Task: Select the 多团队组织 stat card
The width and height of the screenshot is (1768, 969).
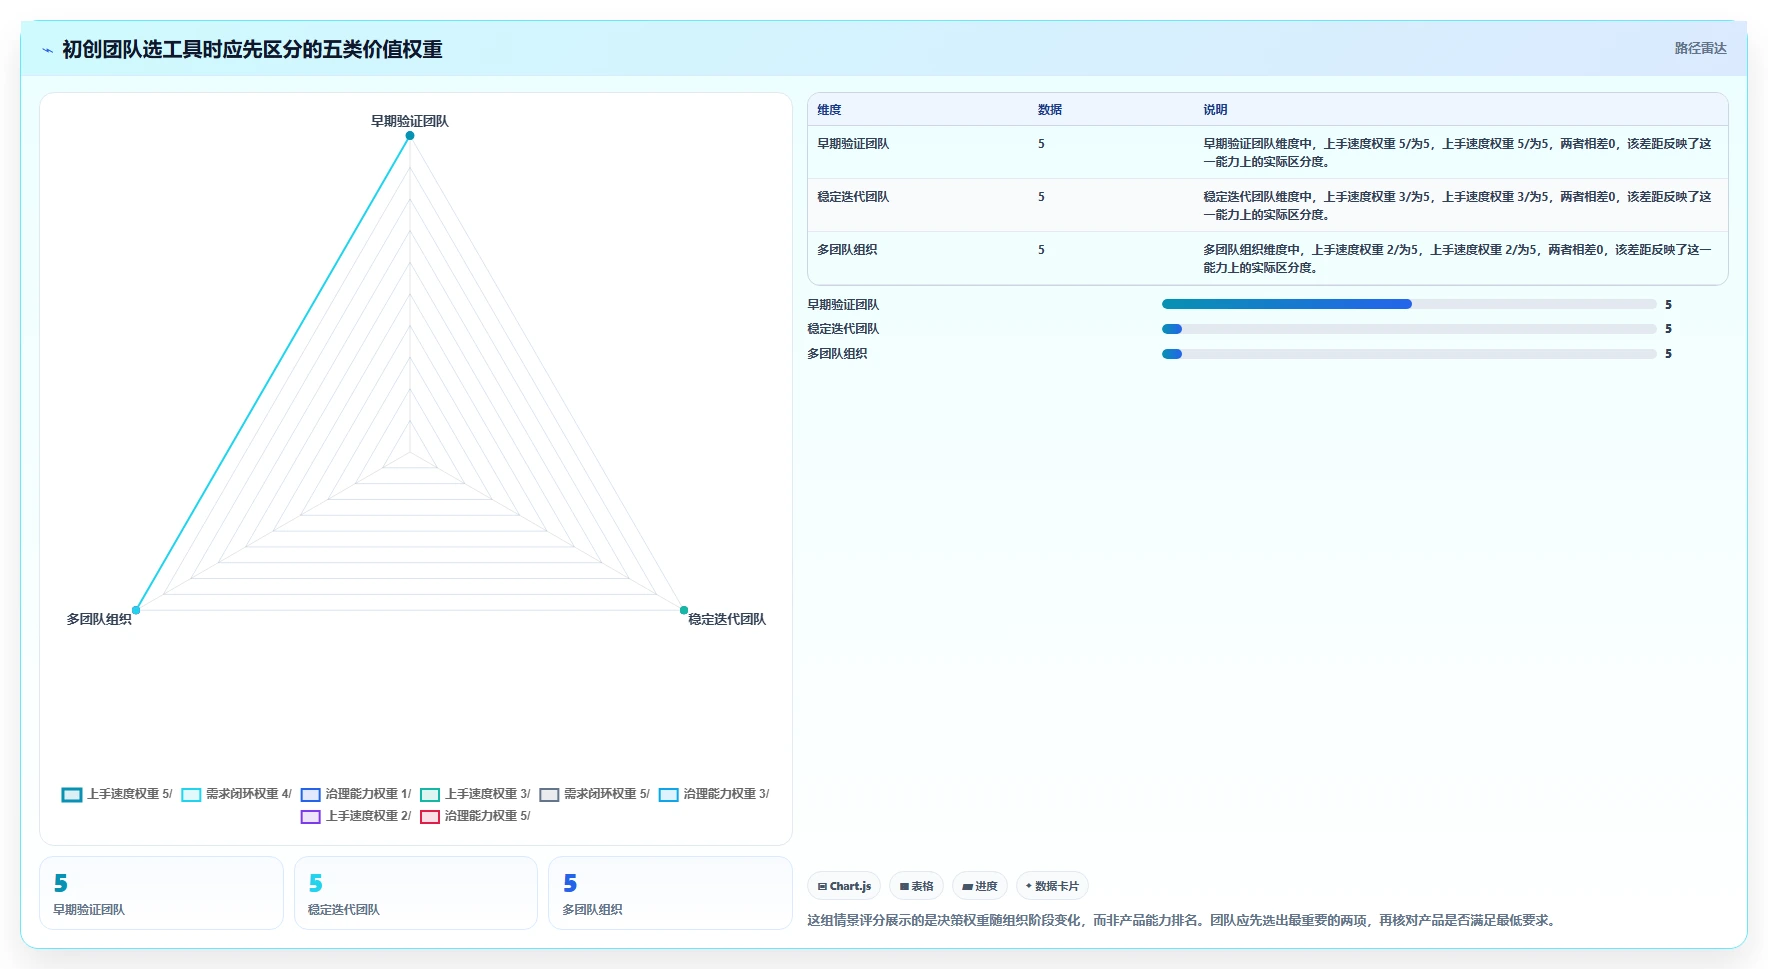Action: point(670,893)
